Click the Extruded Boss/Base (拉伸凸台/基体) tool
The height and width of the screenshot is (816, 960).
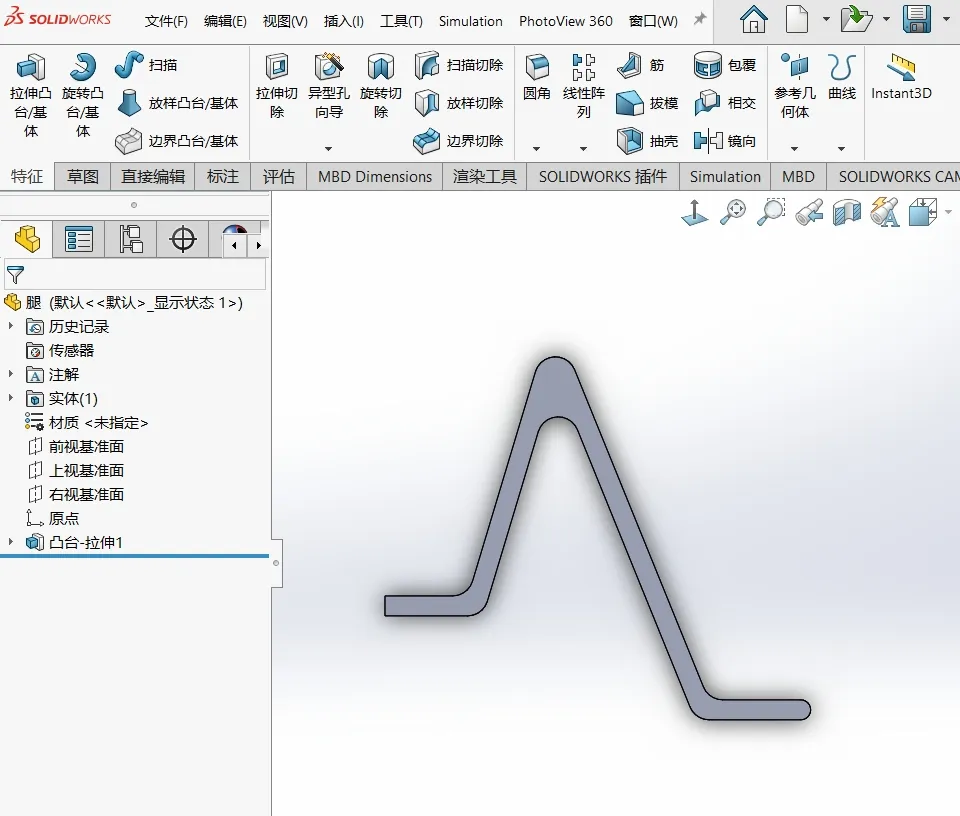(x=31, y=95)
